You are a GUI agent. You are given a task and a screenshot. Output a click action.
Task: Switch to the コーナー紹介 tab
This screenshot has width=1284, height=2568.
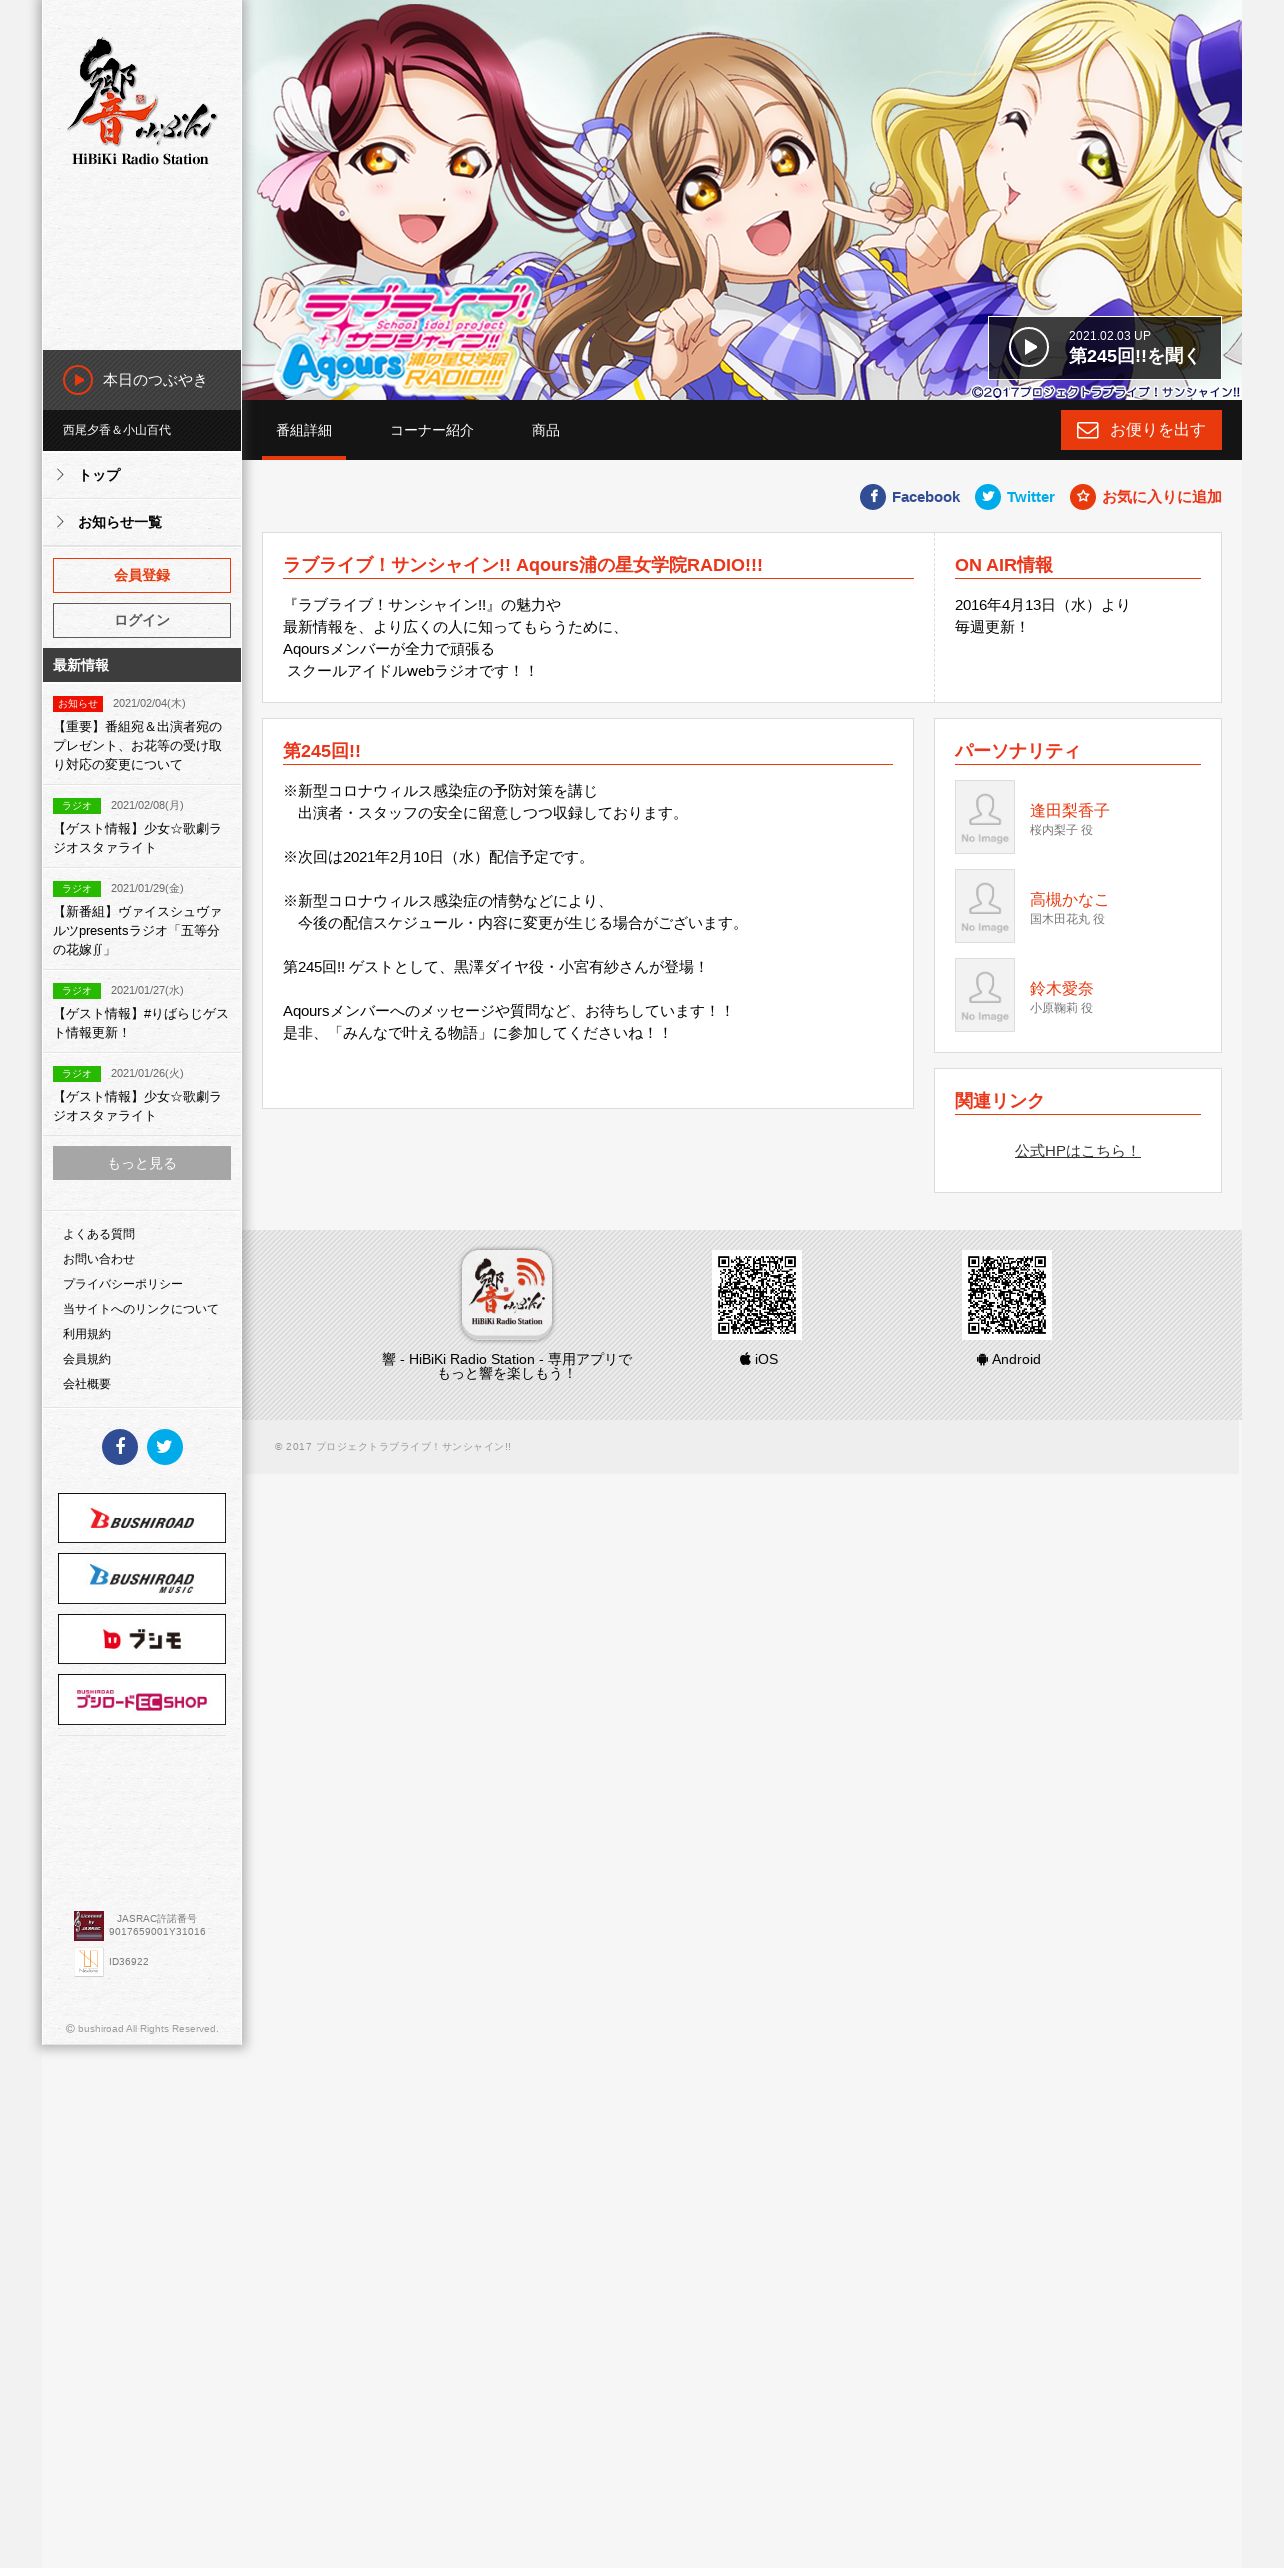(x=432, y=430)
